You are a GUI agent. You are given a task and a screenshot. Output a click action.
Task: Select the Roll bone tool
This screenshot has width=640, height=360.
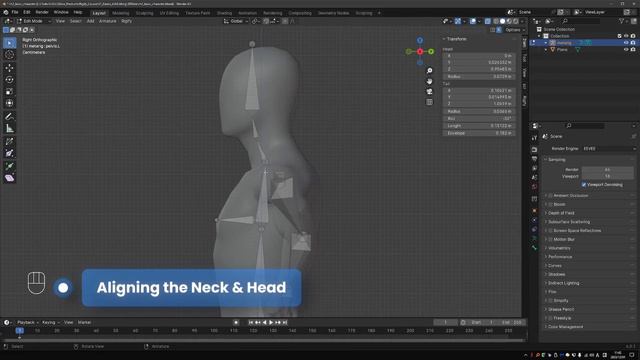click(10, 142)
